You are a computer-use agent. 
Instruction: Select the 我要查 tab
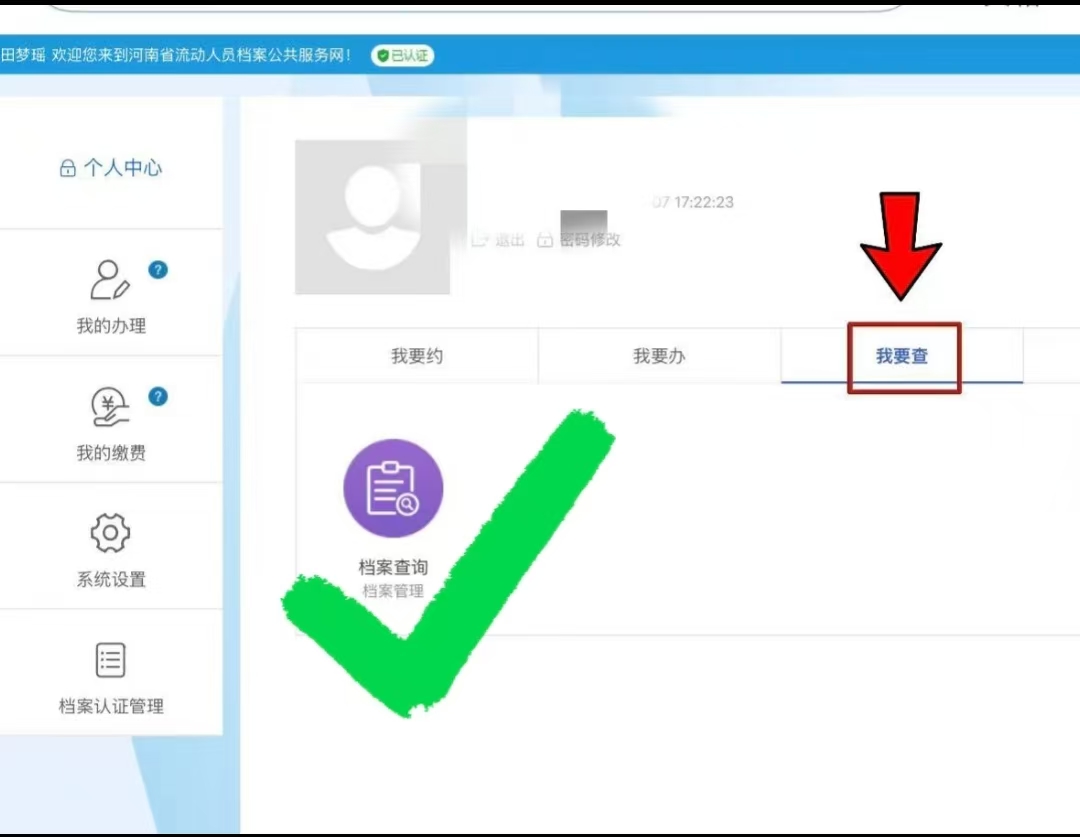(x=902, y=356)
